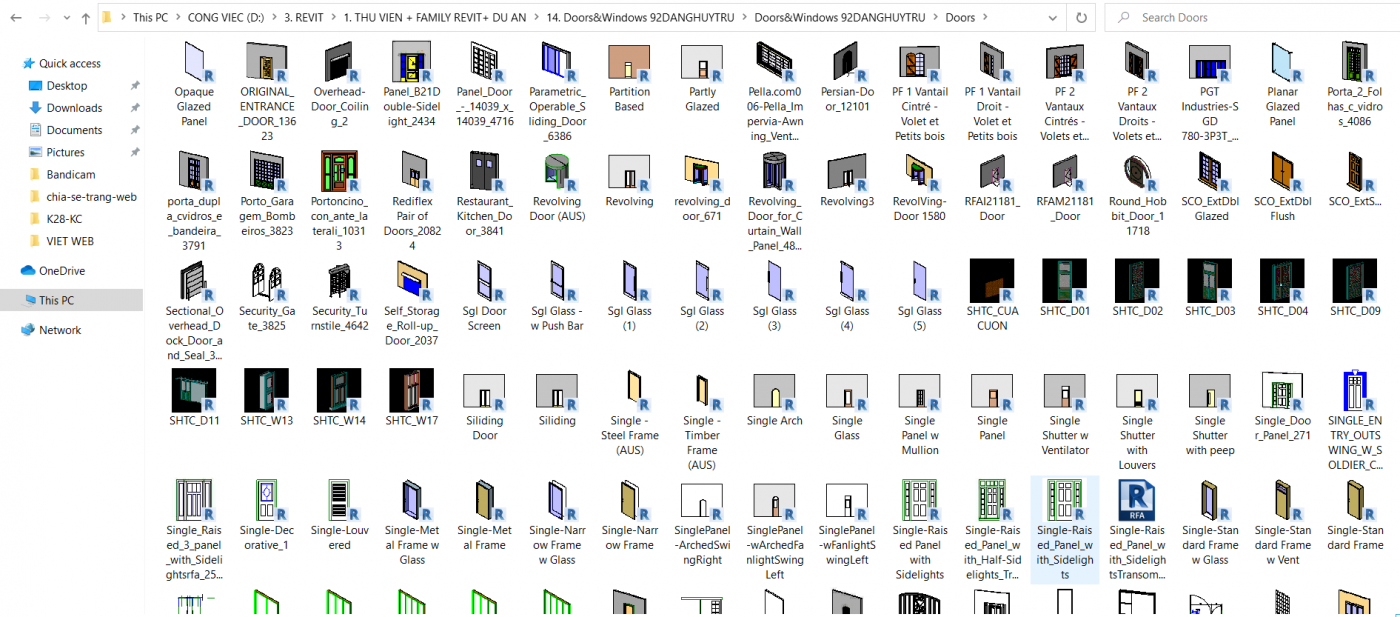Open the recent locations dropdown arrow

(x=65, y=18)
